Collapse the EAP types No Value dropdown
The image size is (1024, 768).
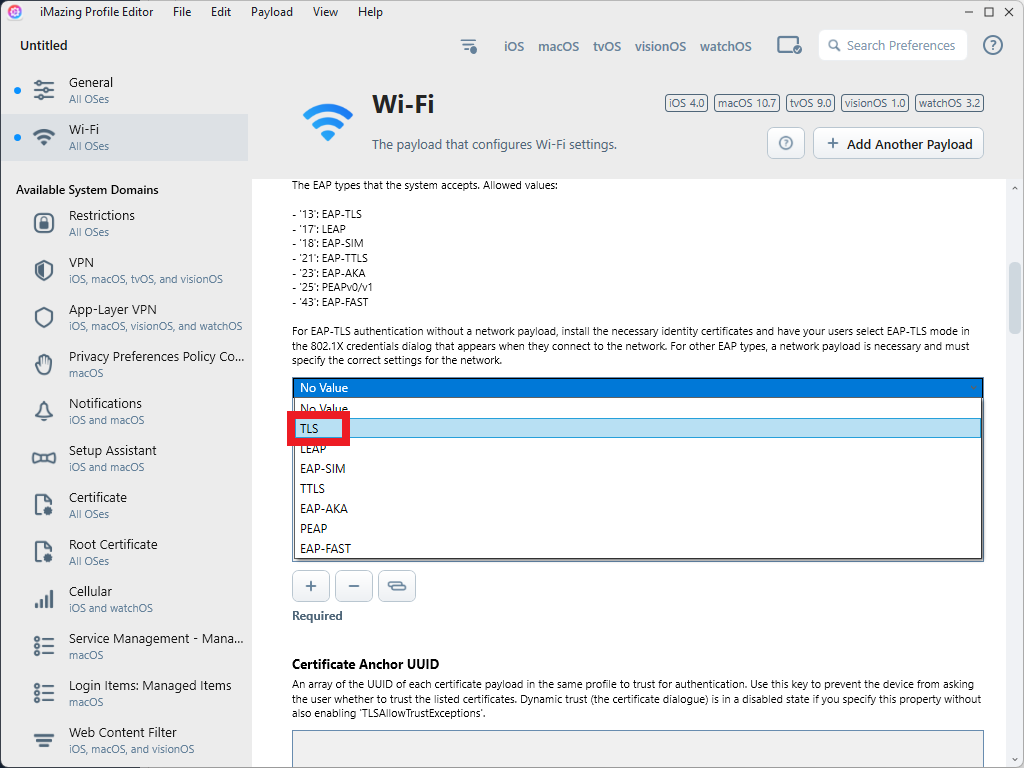tap(637, 388)
